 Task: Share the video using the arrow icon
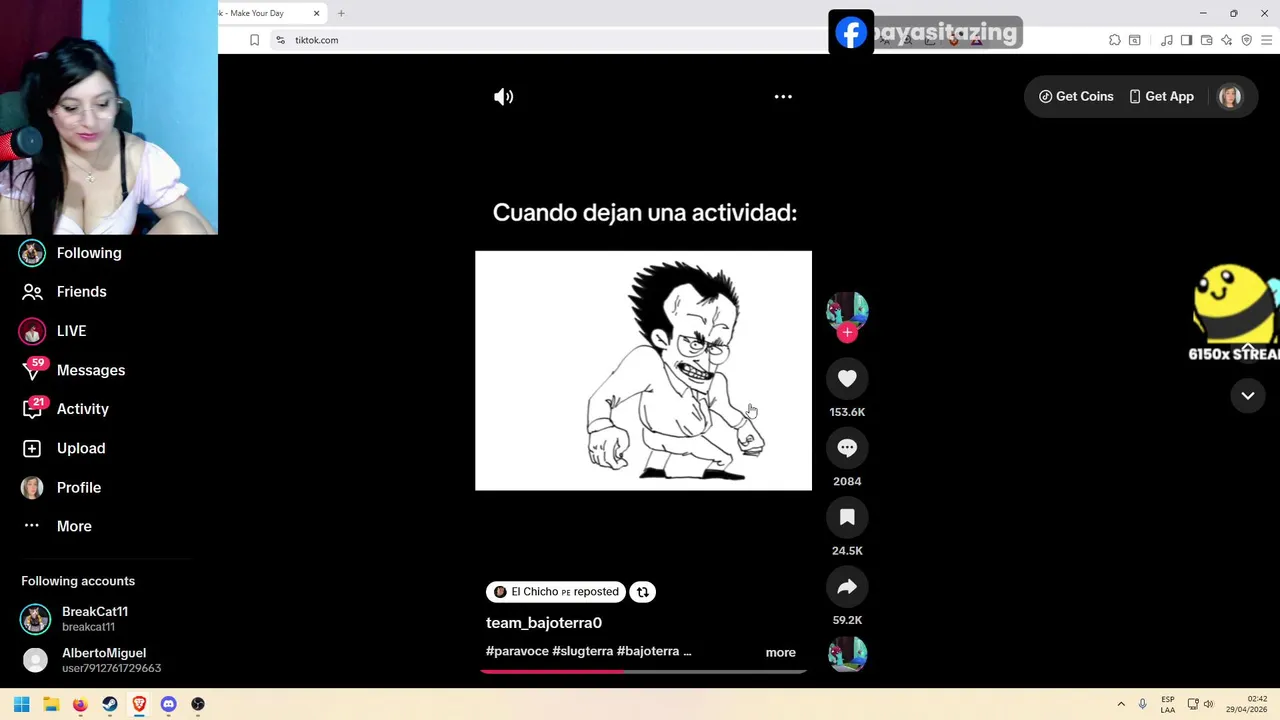[847, 587]
